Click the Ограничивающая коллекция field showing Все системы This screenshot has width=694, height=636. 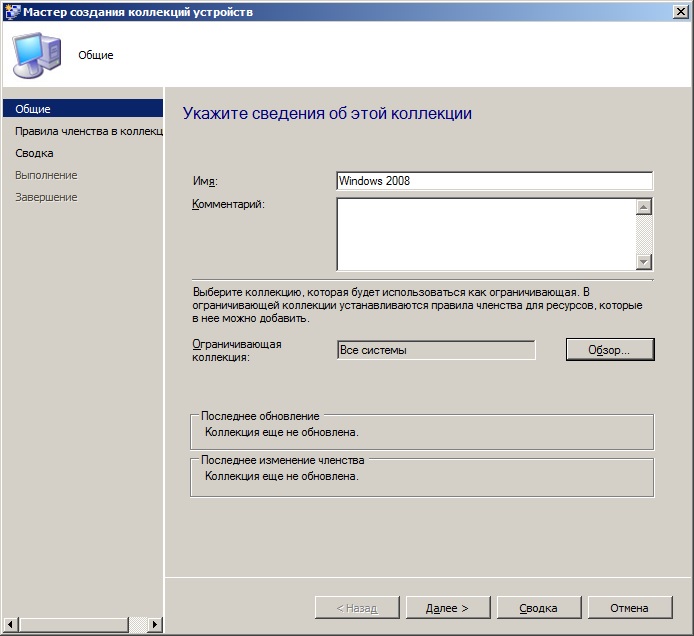[x=436, y=350]
